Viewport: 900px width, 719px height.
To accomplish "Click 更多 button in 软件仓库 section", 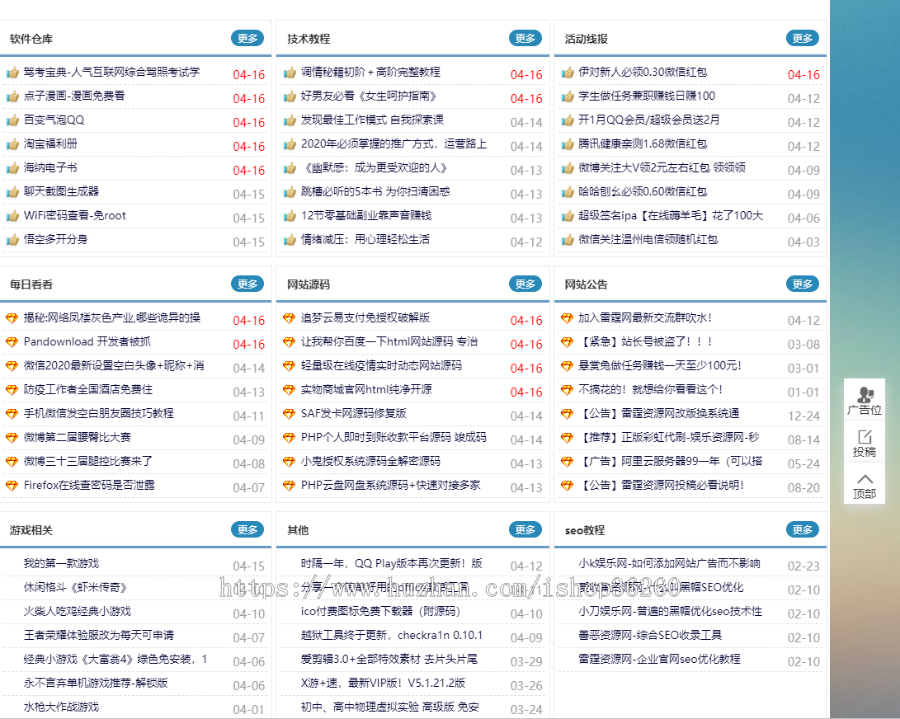I will (247, 38).
